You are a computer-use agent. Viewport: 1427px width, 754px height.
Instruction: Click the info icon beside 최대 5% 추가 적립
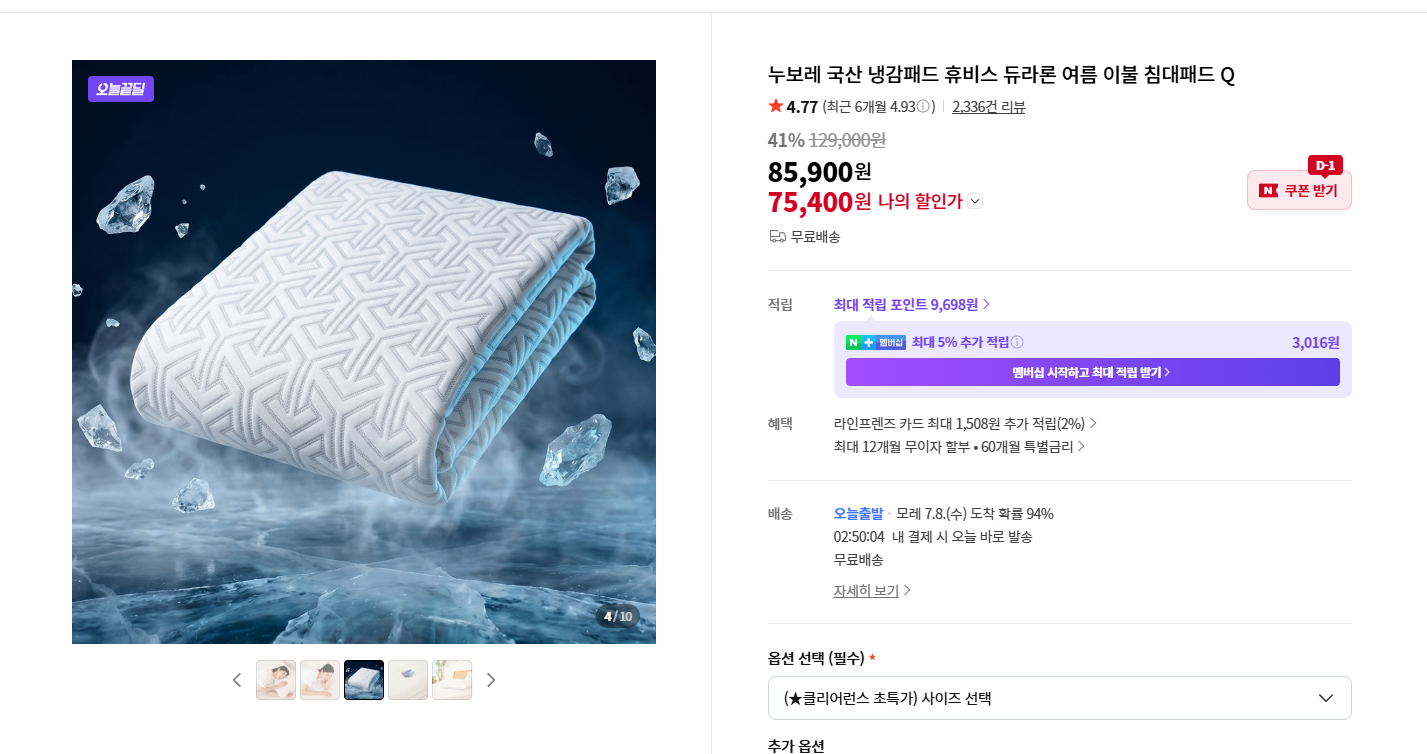1017,342
